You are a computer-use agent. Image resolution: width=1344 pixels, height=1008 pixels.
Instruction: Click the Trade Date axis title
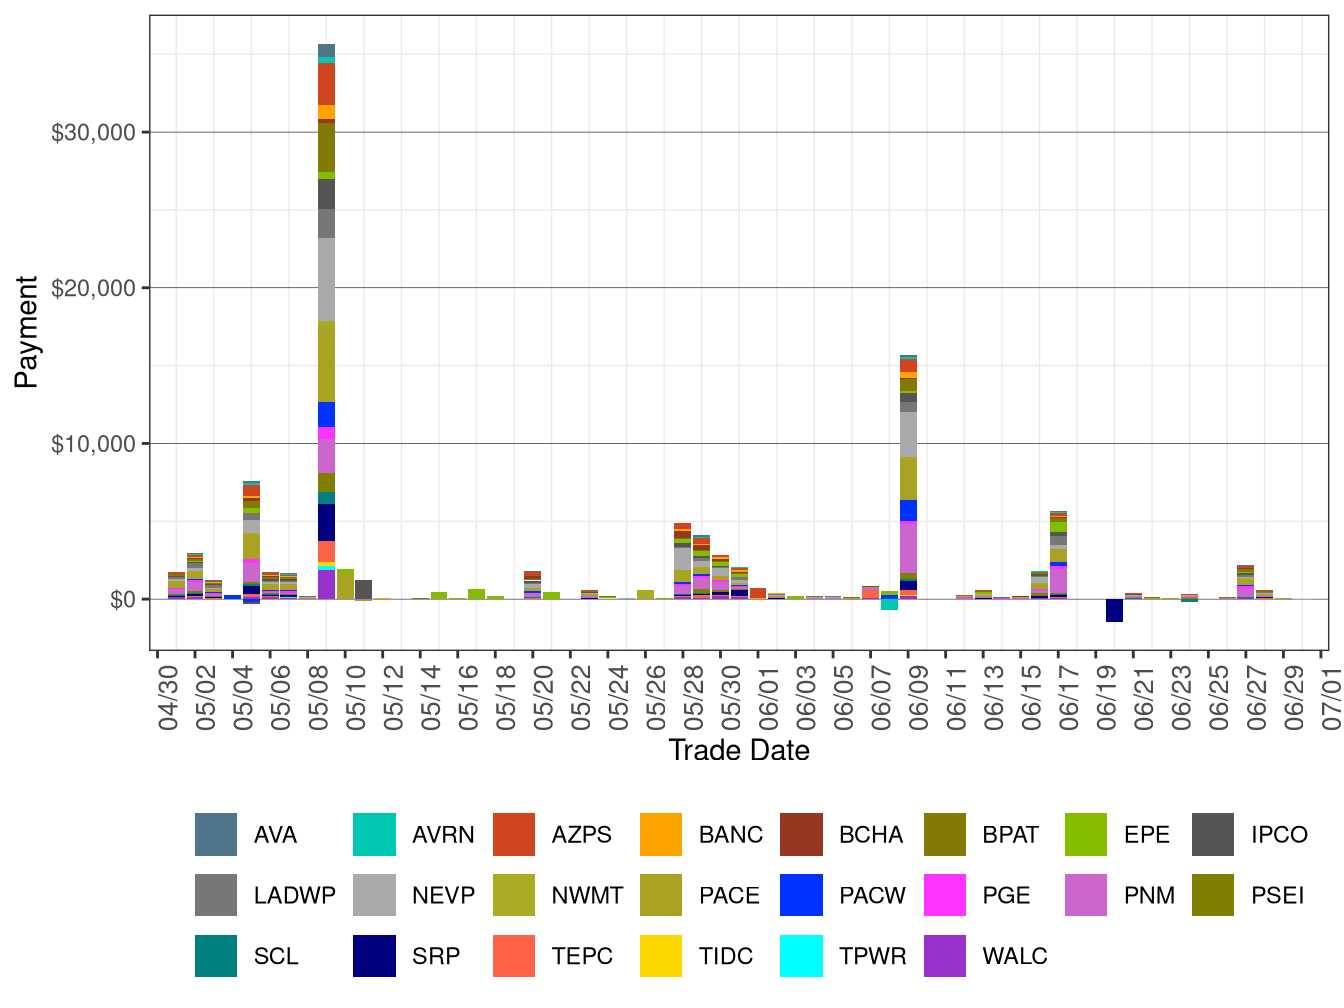tap(738, 750)
